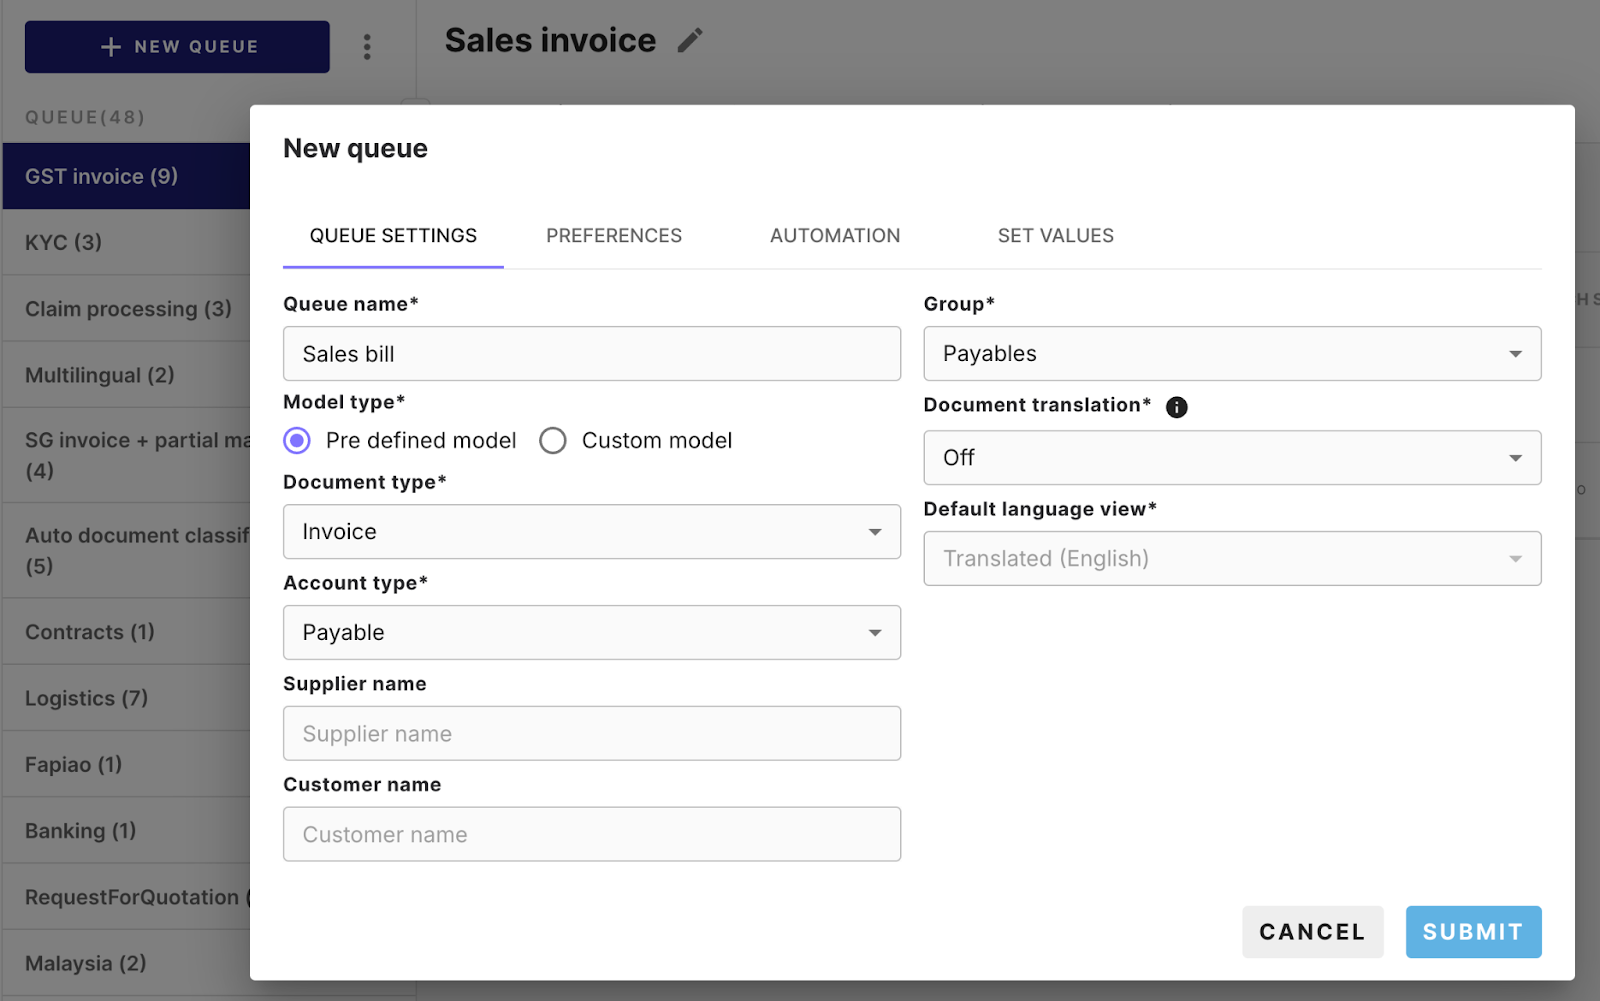This screenshot has width=1600, height=1001.
Task: Open the Auto document classification queue
Action: pyautogui.click(x=127, y=550)
